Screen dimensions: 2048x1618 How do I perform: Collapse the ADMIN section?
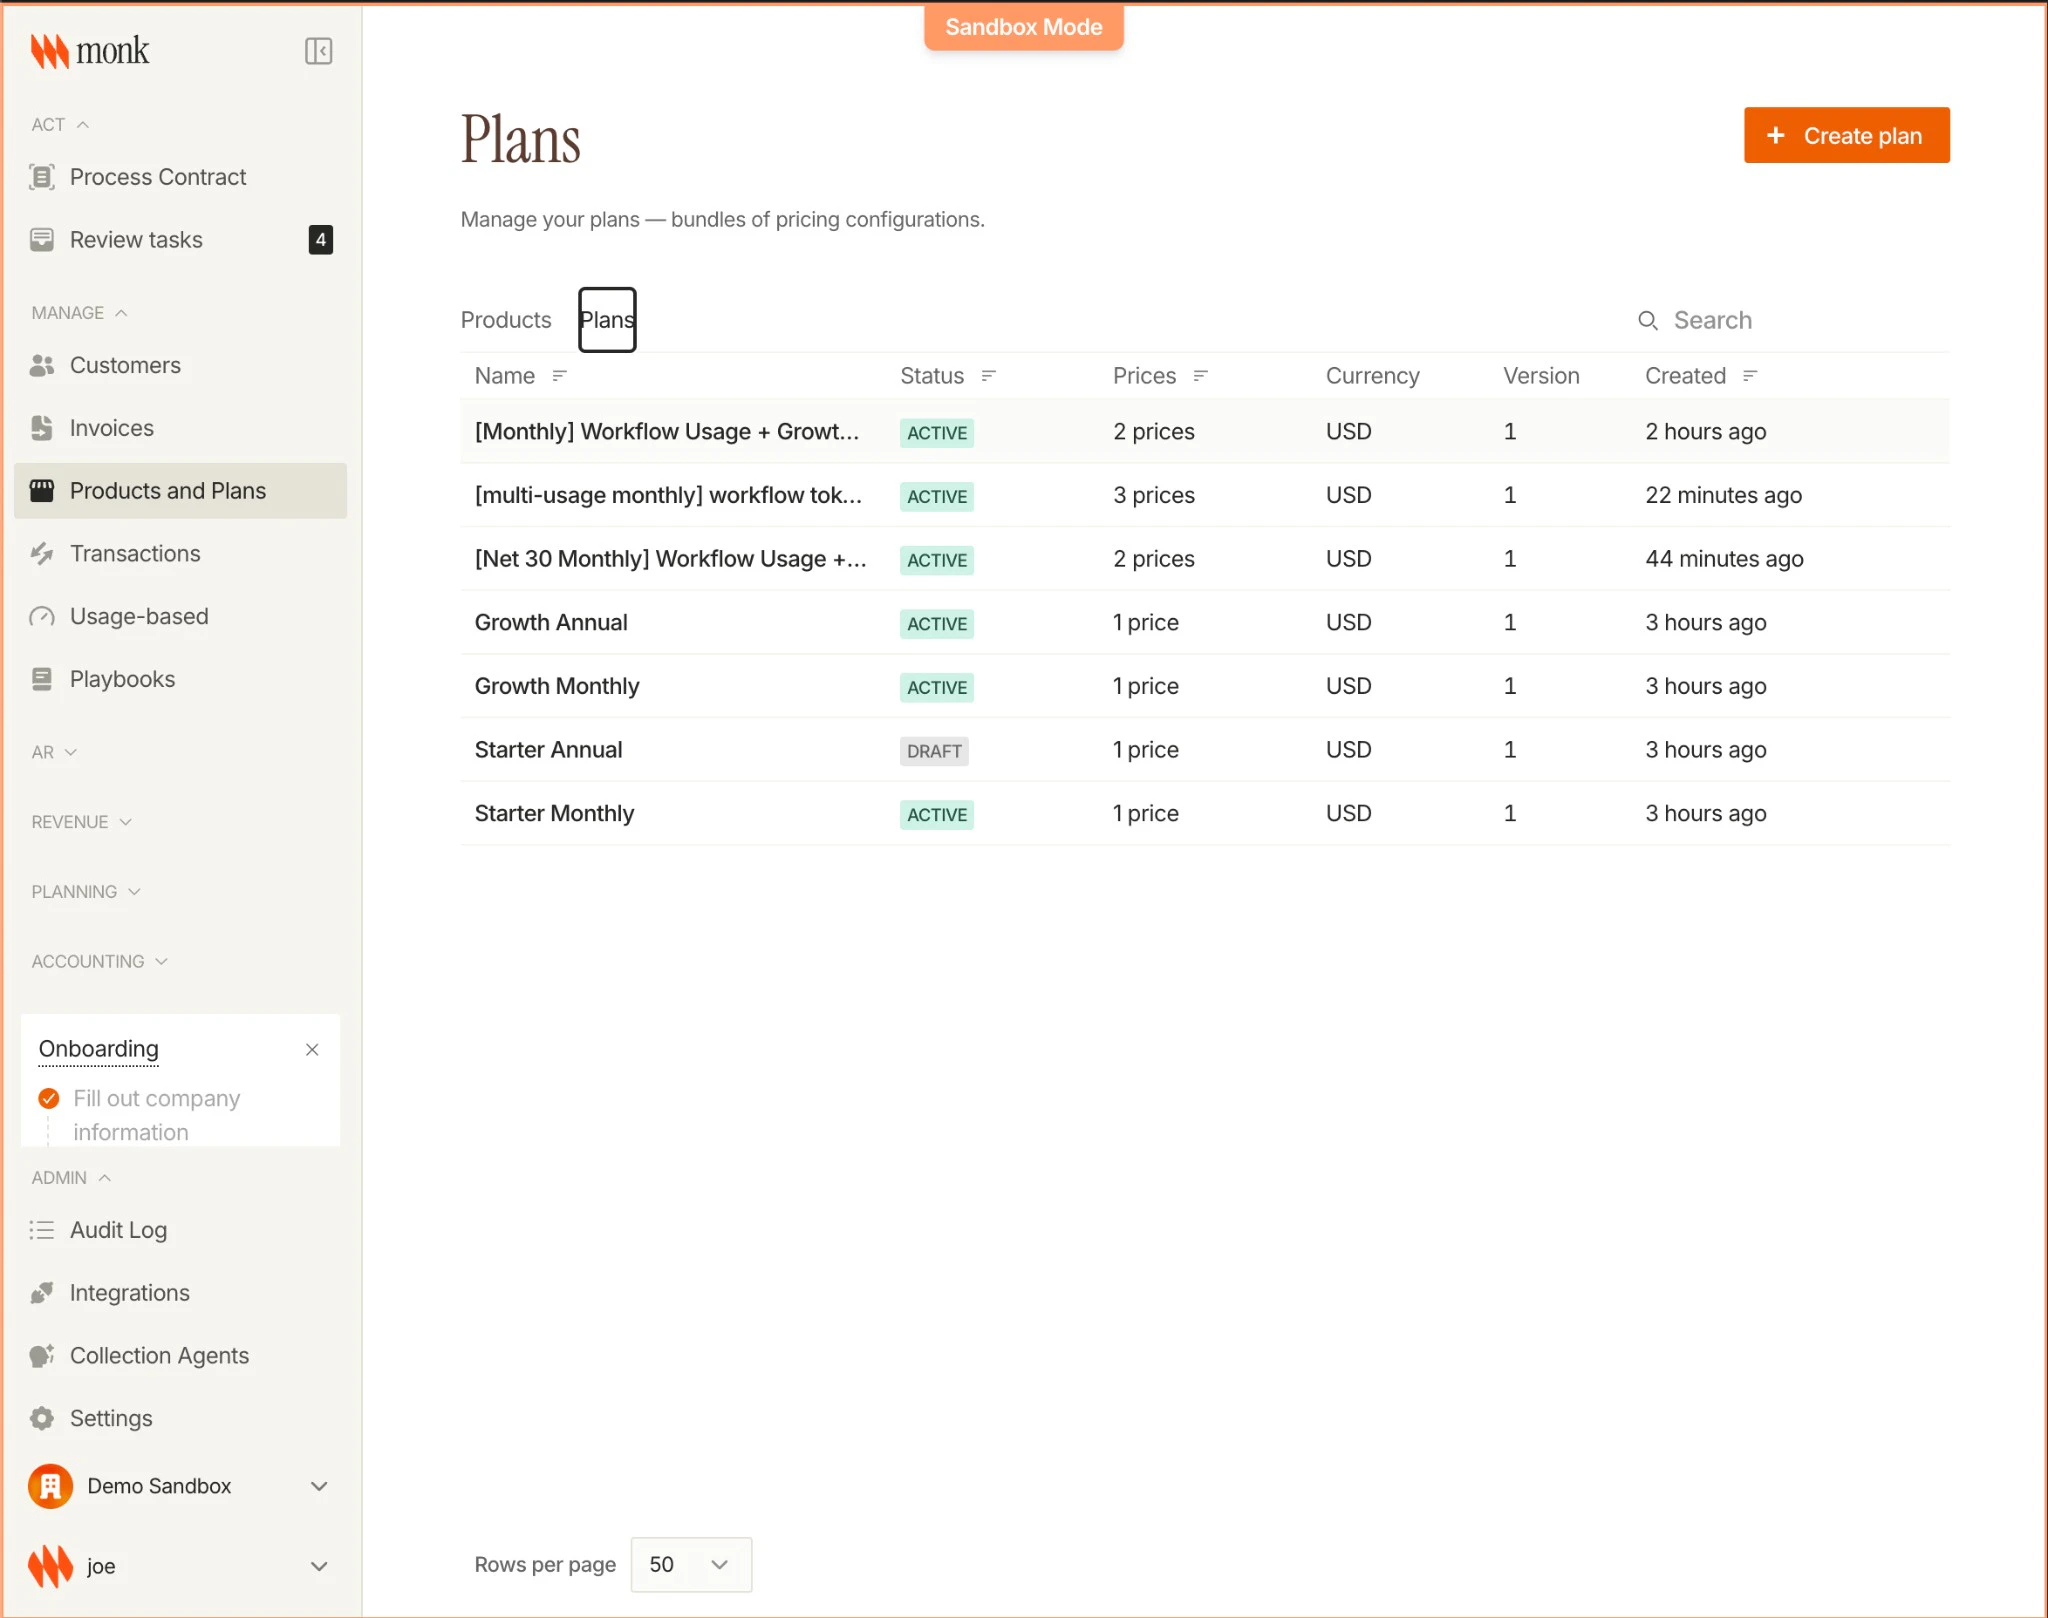(x=104, y=1177)
